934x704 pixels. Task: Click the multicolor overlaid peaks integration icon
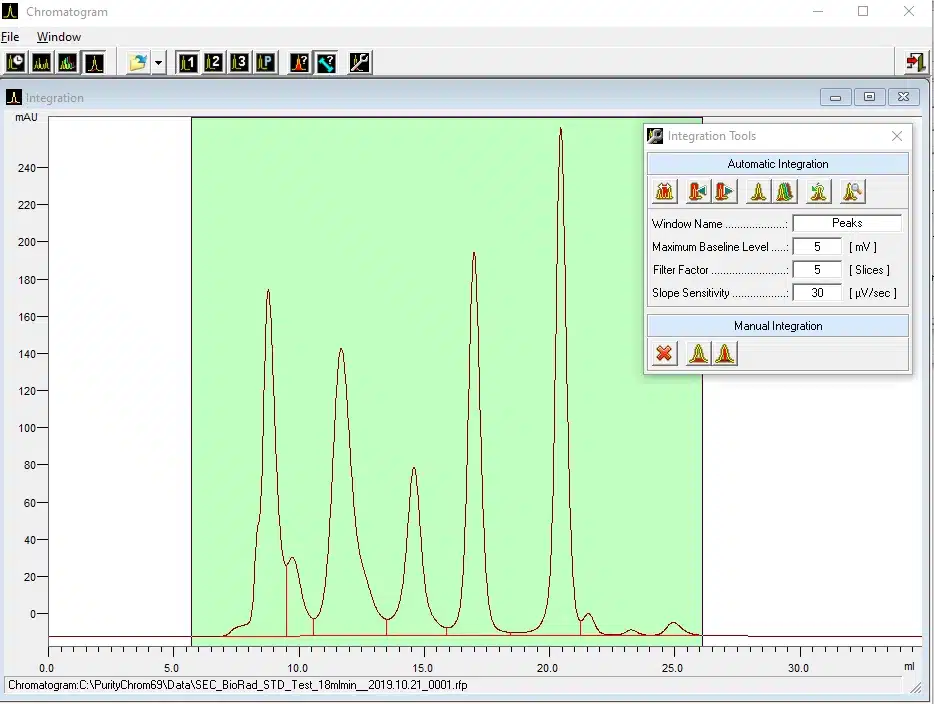pyautogui.click(x=786, y=191)
